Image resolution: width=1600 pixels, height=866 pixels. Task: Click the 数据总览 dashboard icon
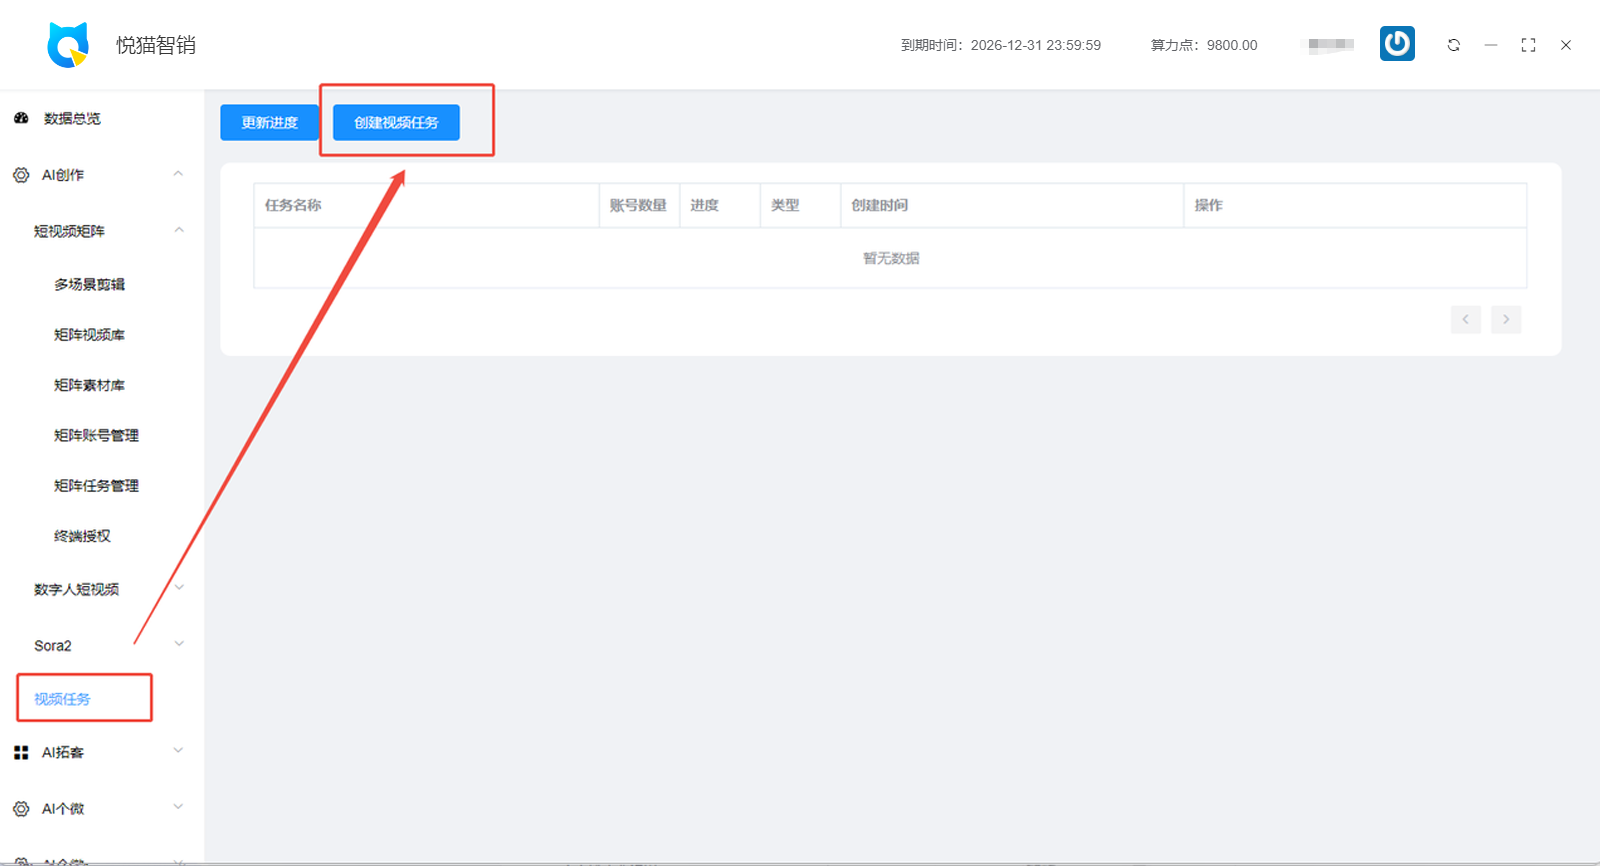pos(21,118)
